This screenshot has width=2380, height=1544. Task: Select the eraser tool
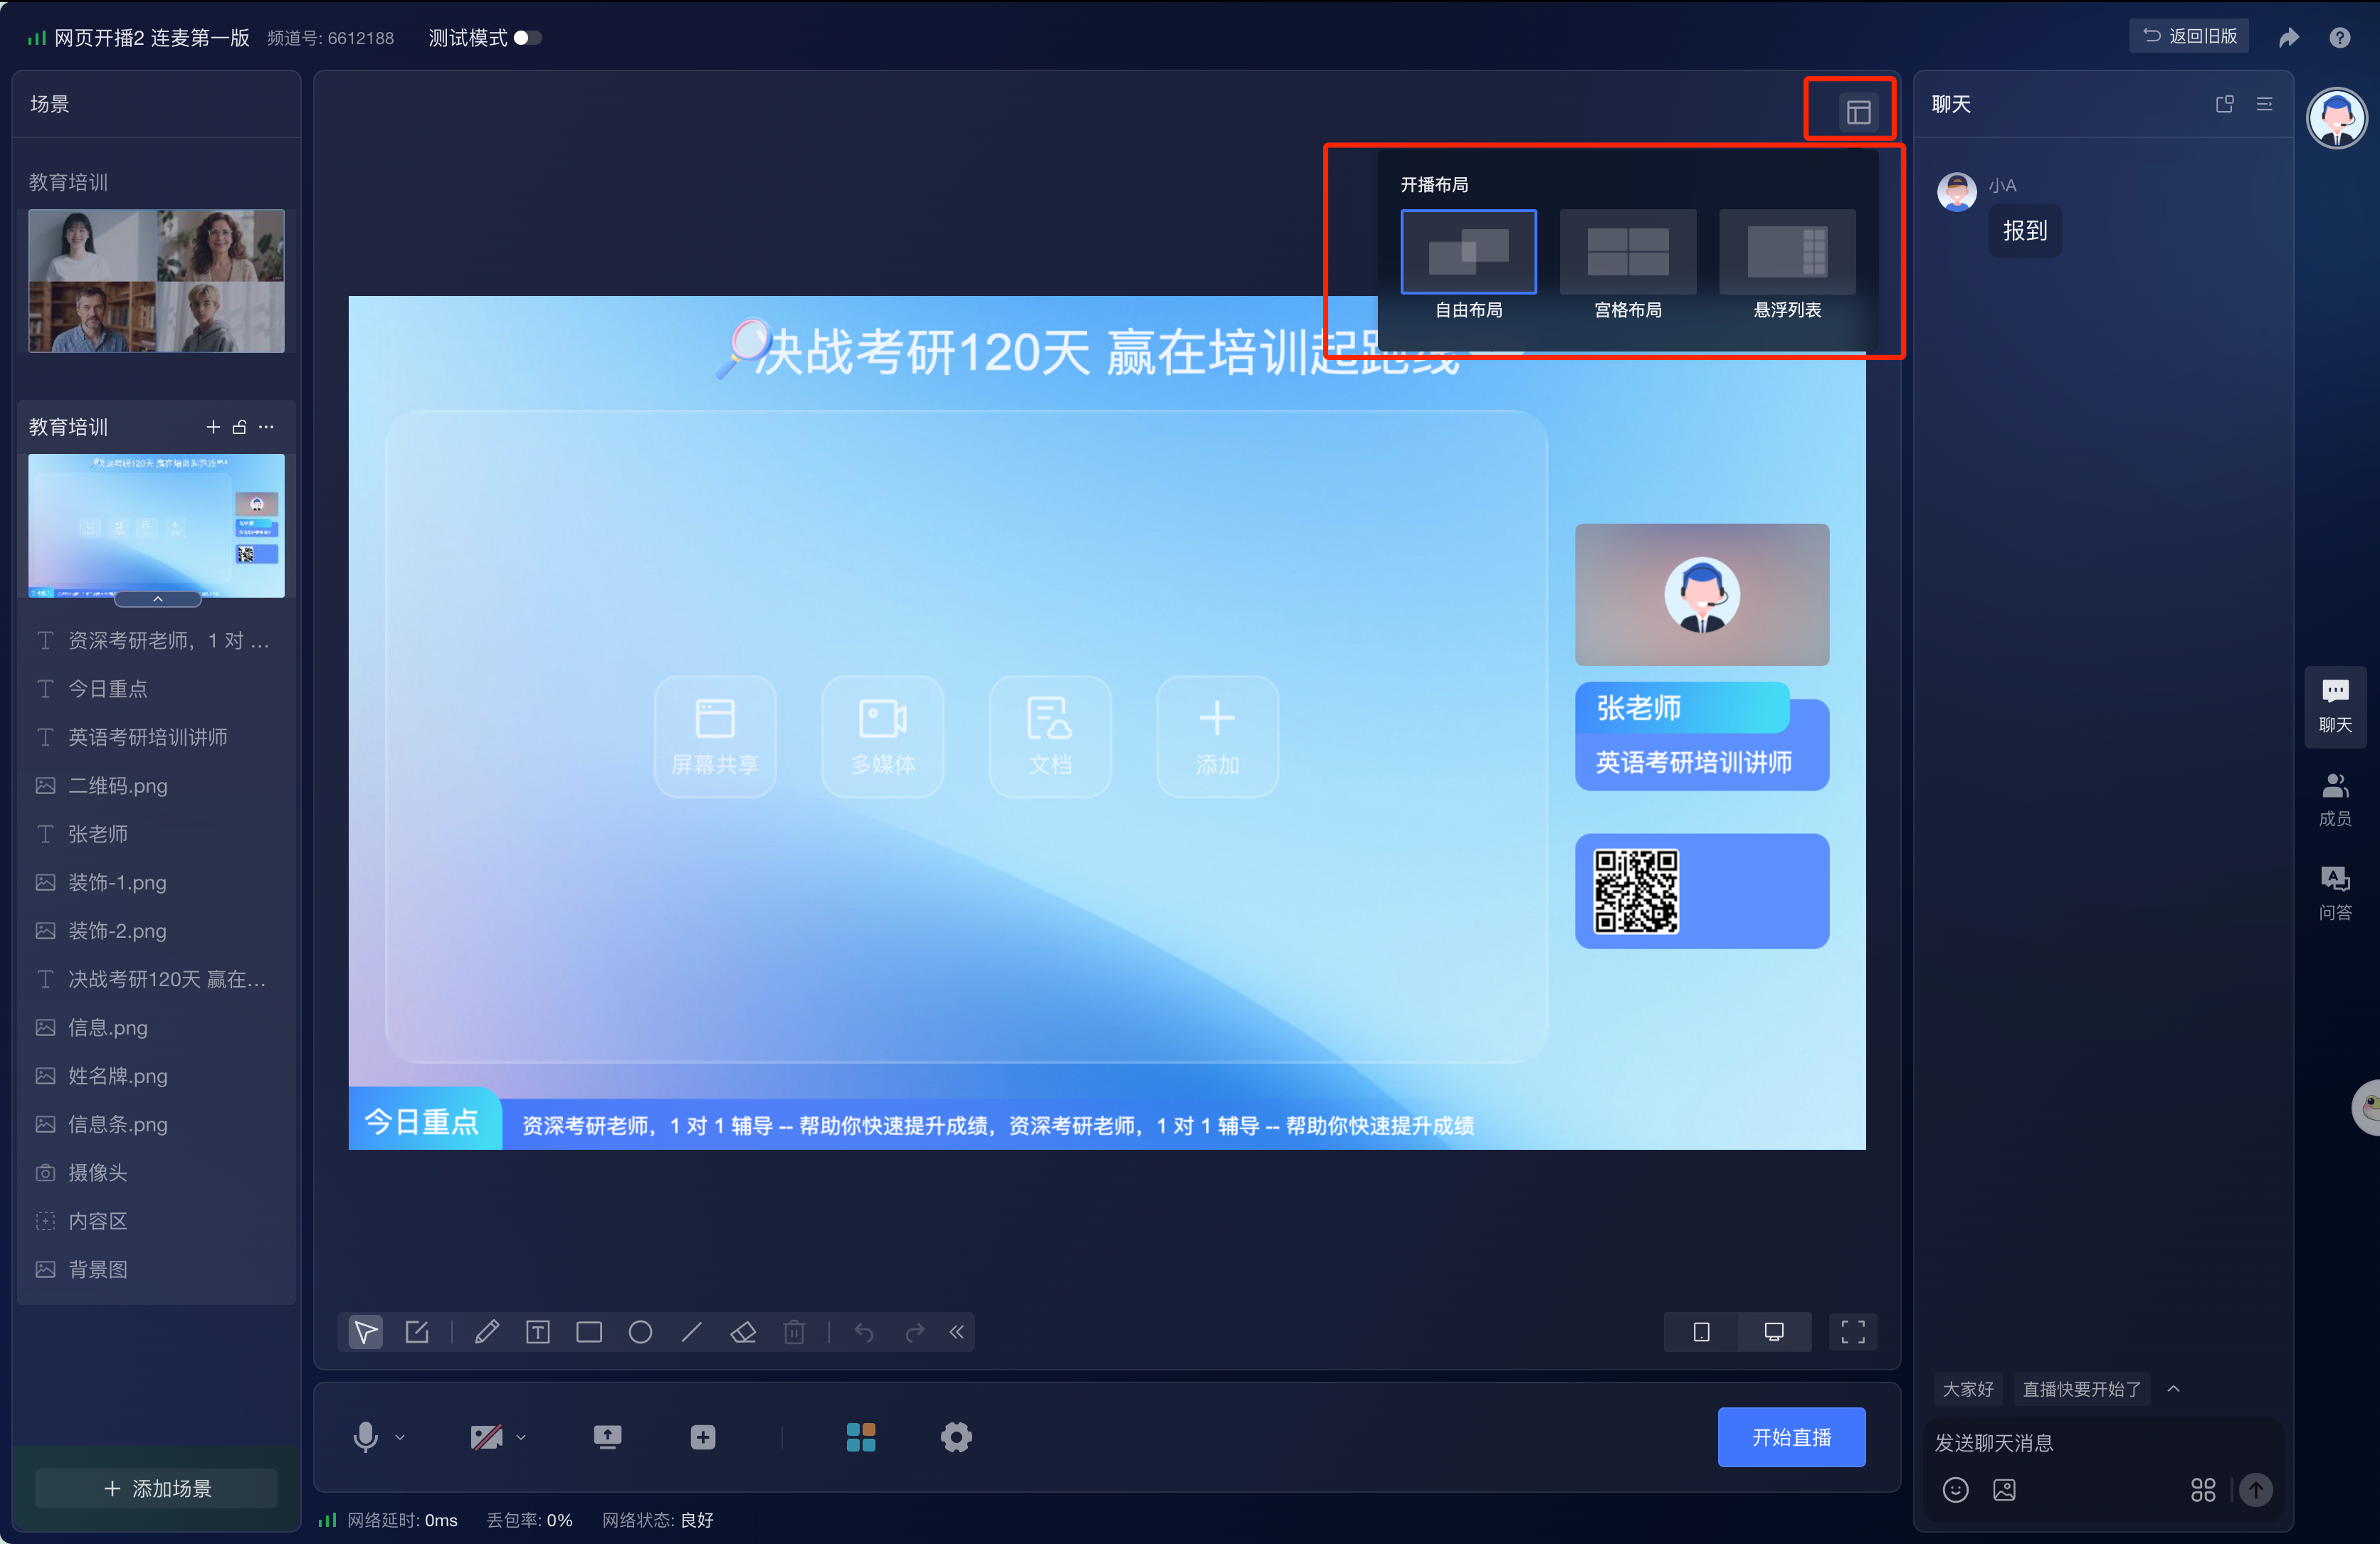[743, 1332]
